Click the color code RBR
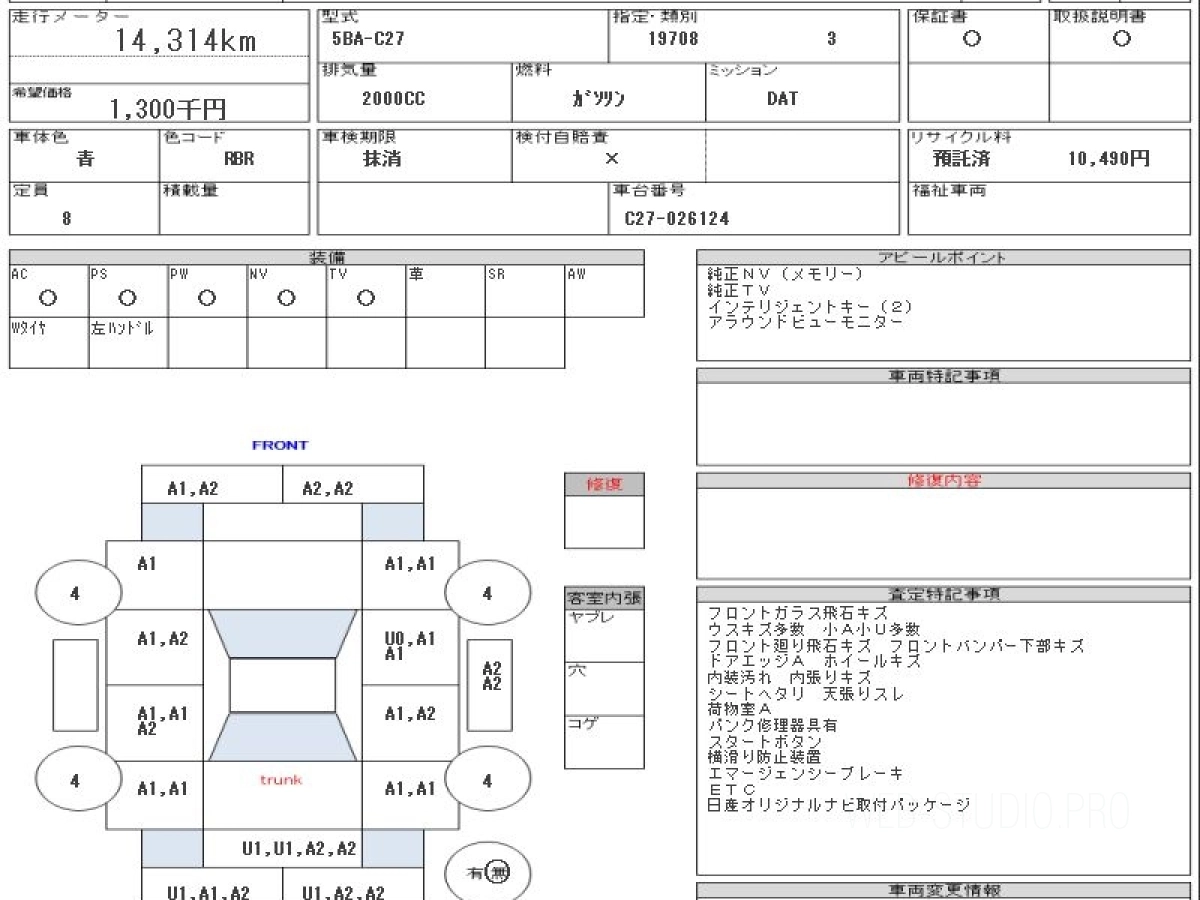This screenshot has width=1200, height=900. [238, 159]
